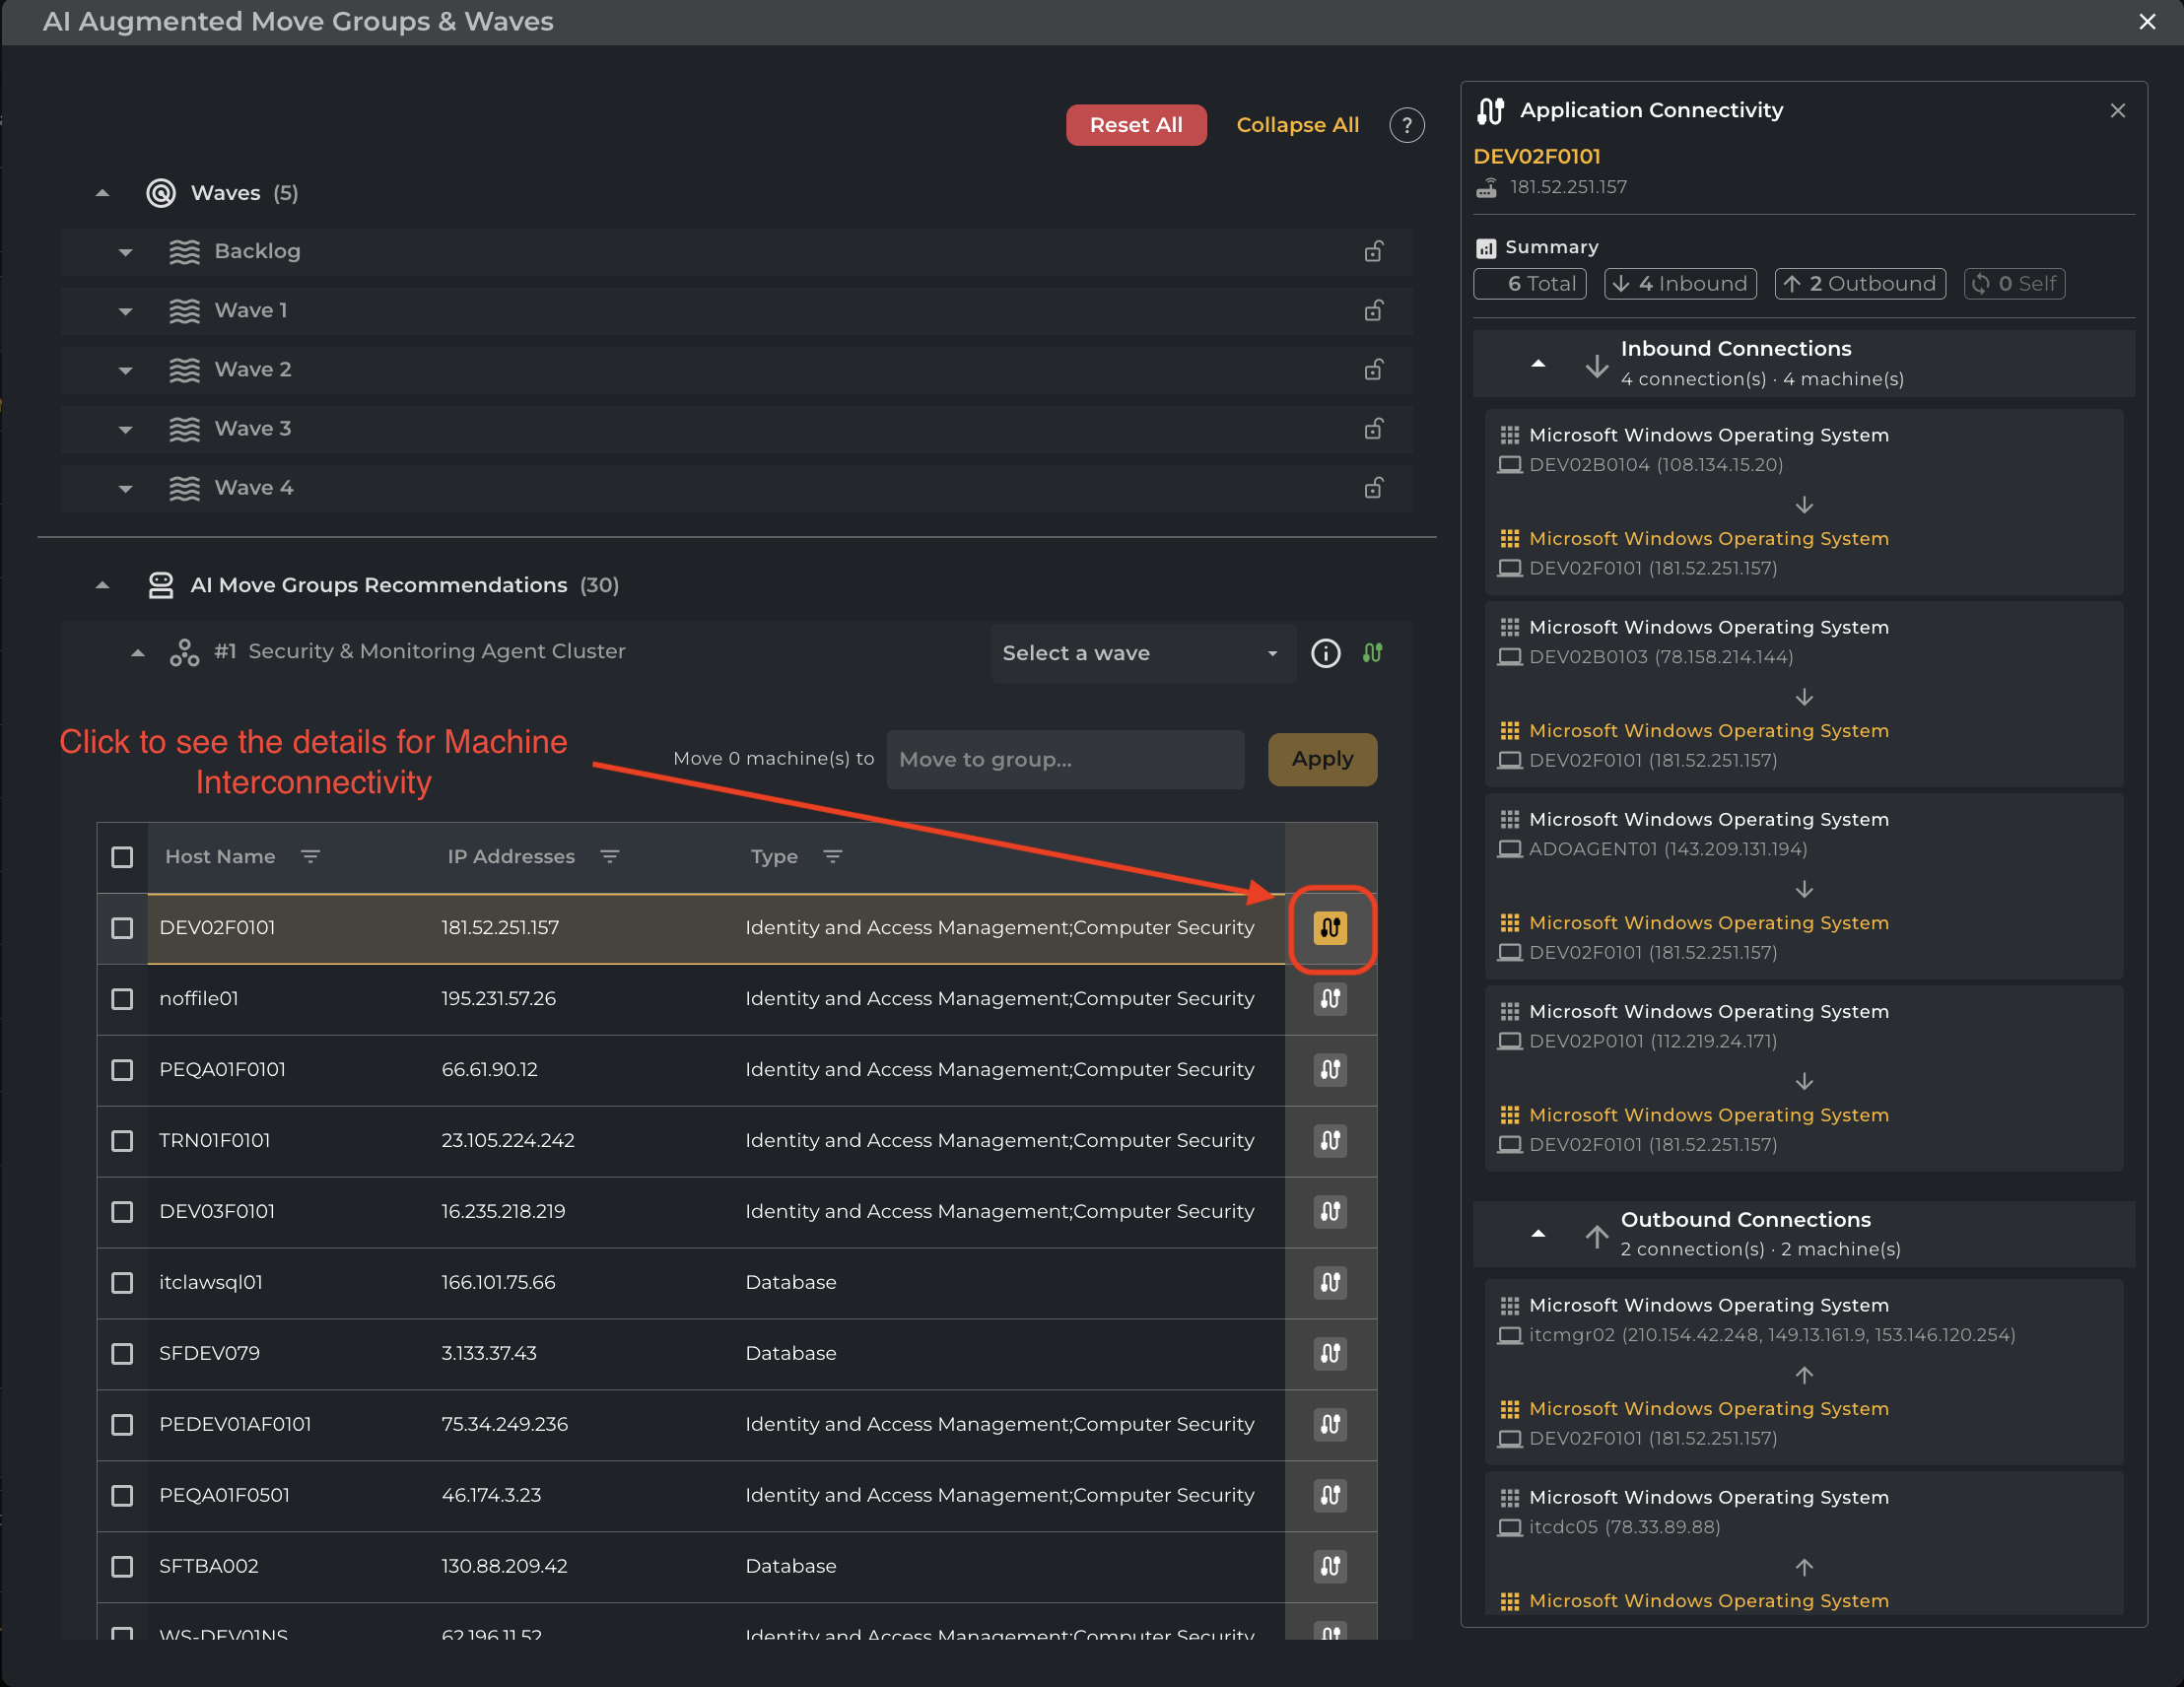Viewport: 2184px width, 1687px height.
Task: Toggle the select-all header checkbox
Action: [x=122, y=857]
